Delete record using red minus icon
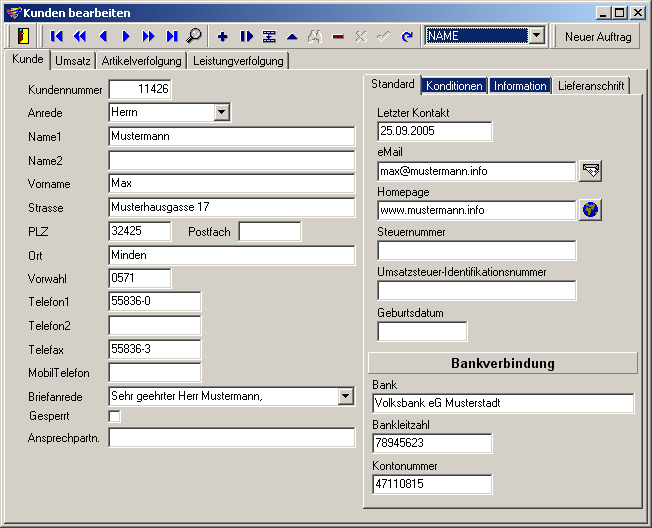 [338, 37]
